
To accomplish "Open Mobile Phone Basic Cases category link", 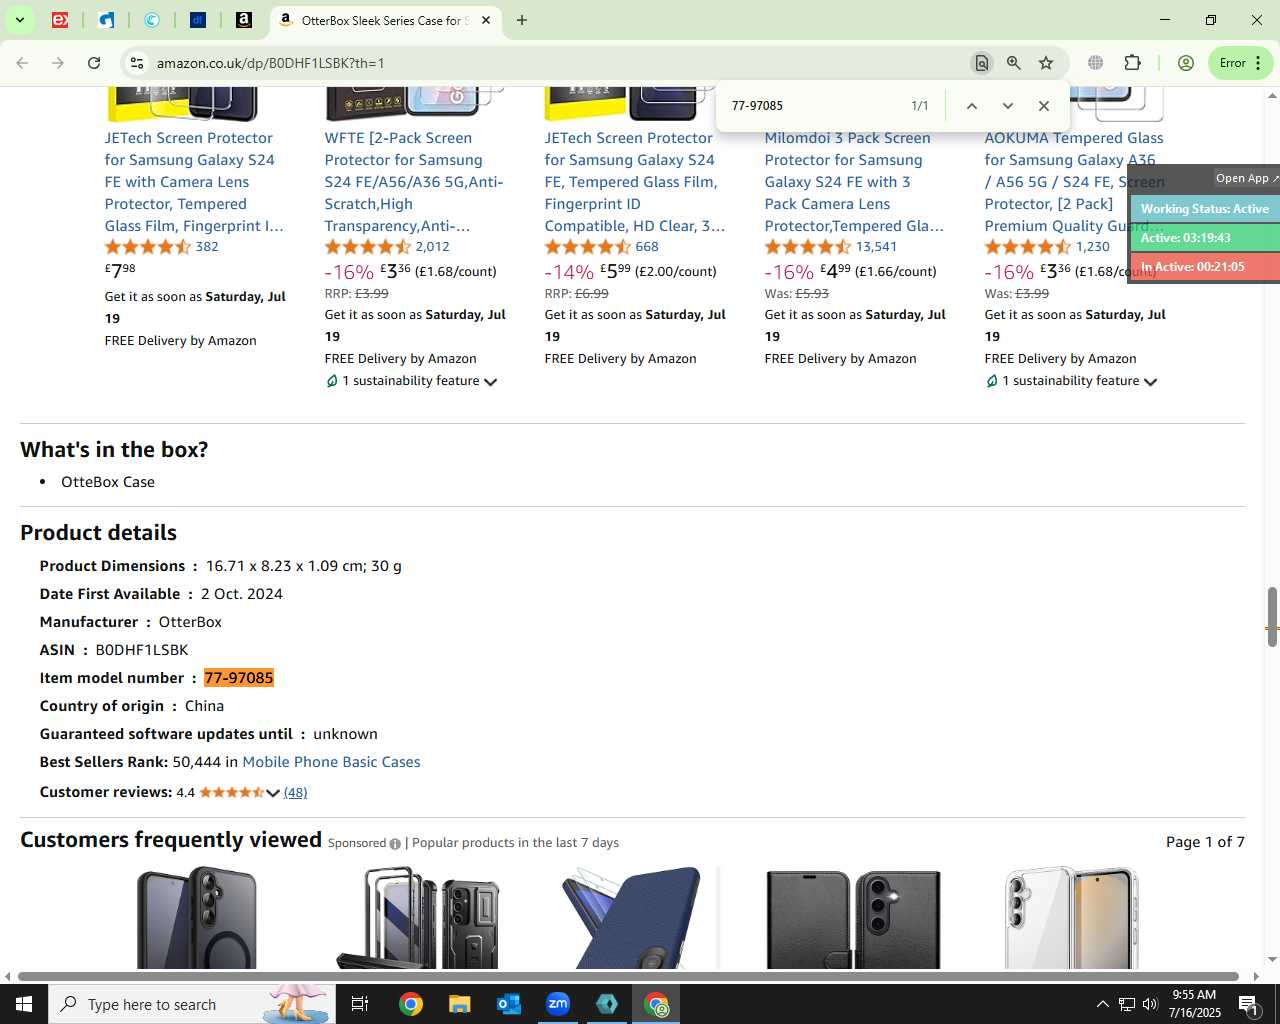I will click(331, 762).
